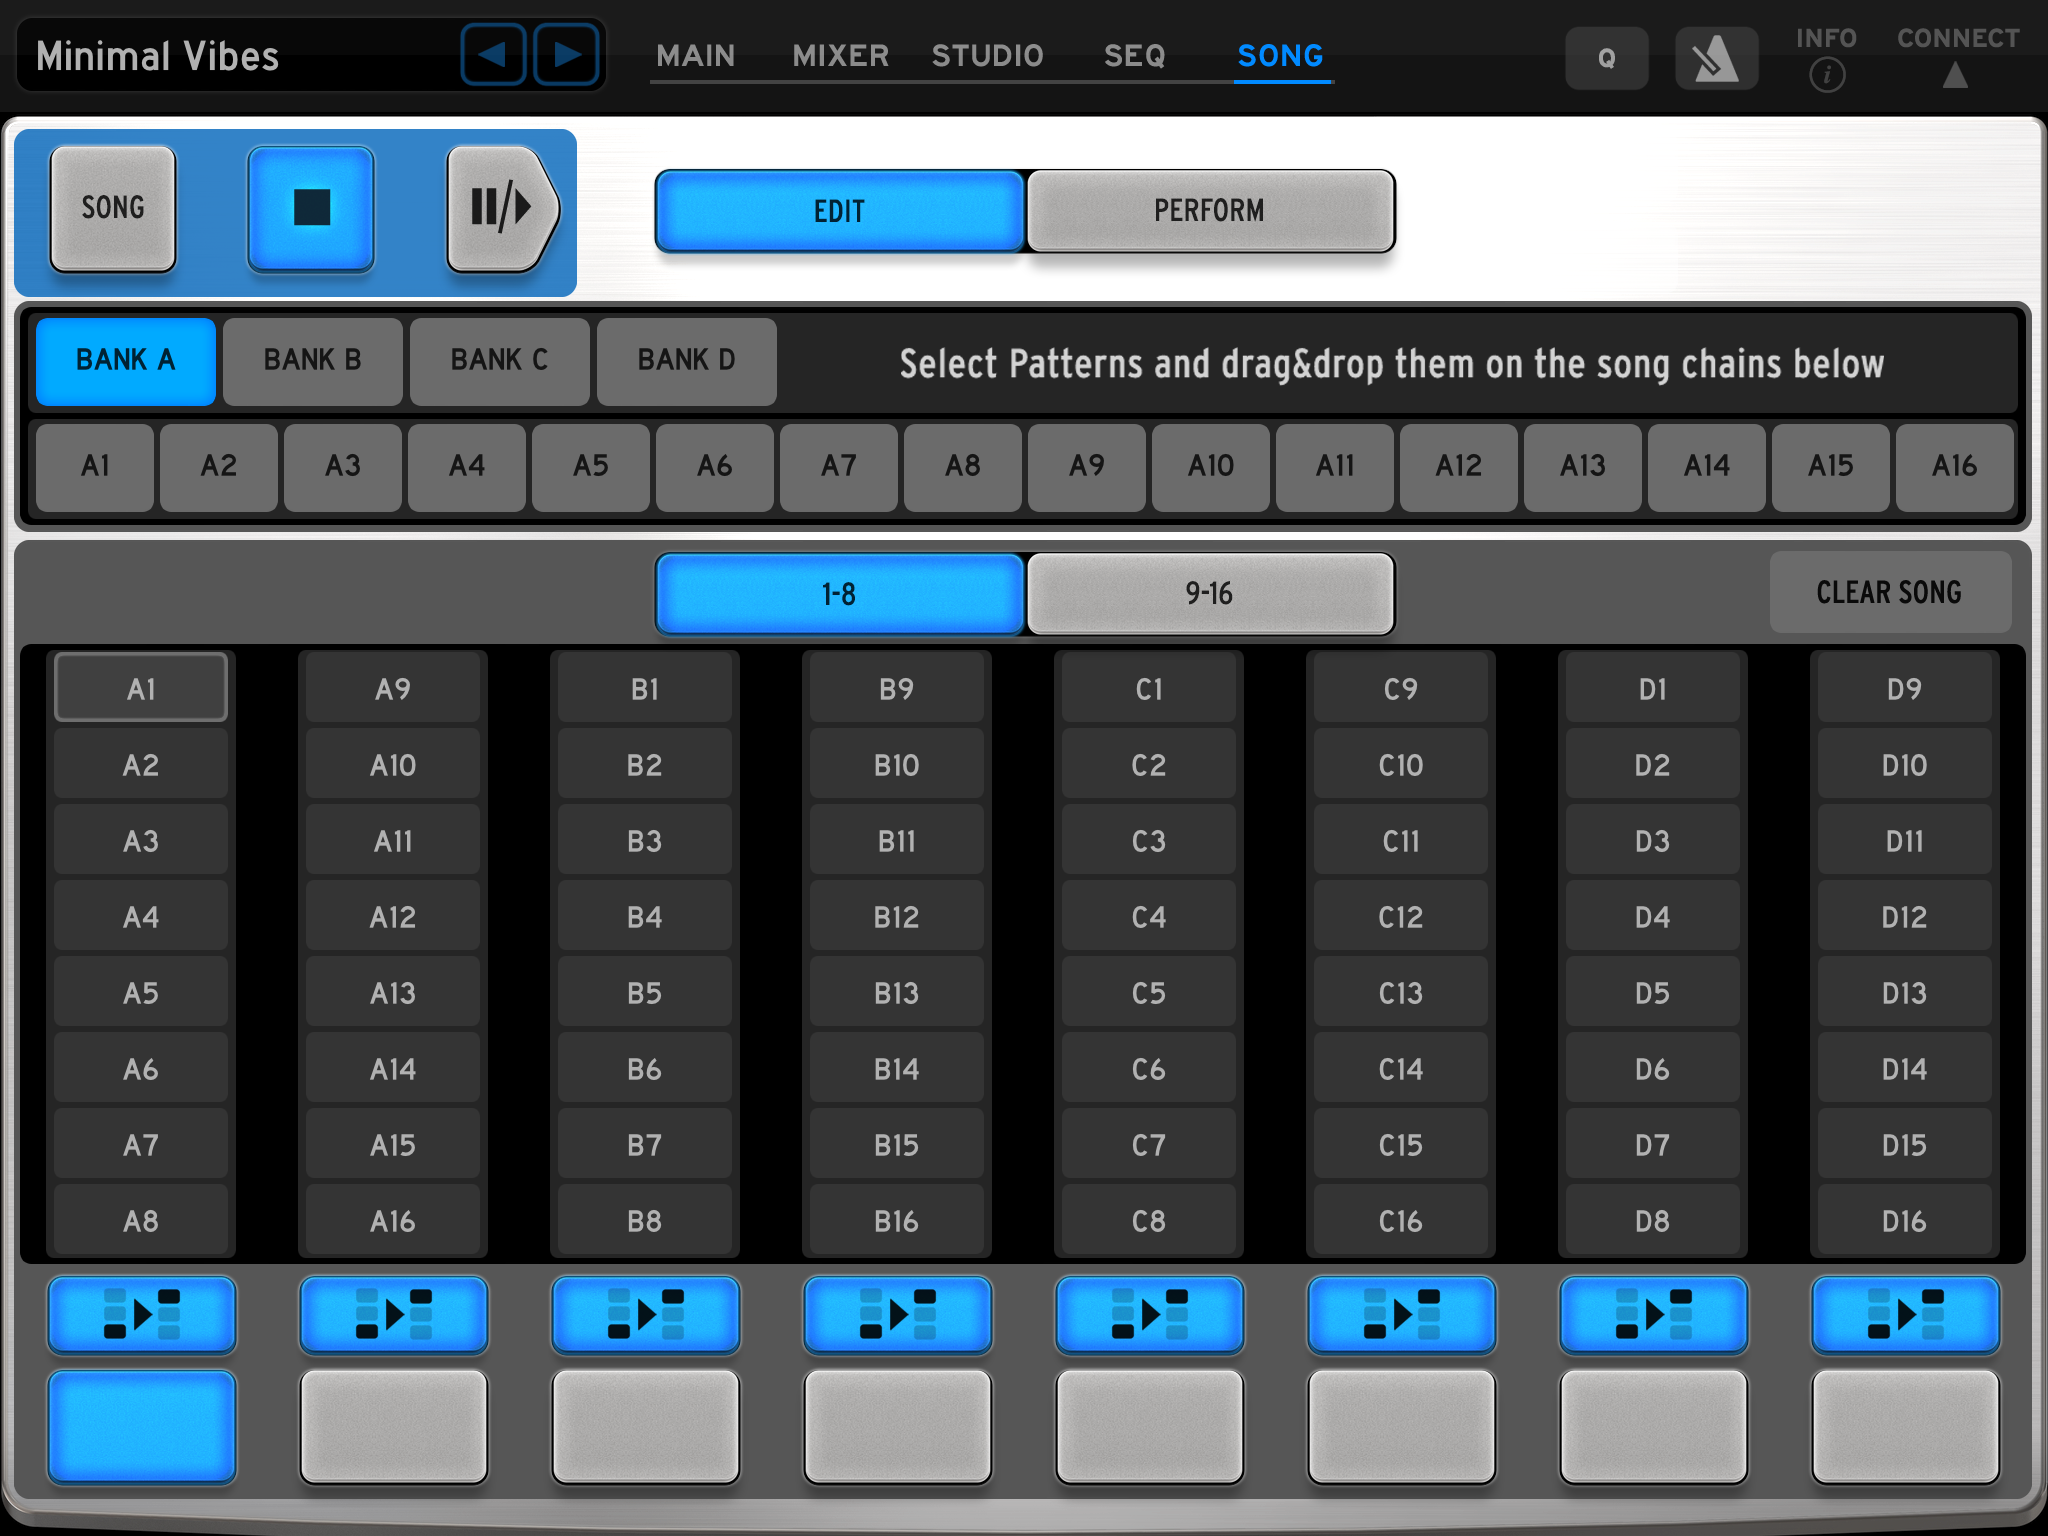Select pattern A7 in pattern row

pyautogui.click(x=838, y=466)
